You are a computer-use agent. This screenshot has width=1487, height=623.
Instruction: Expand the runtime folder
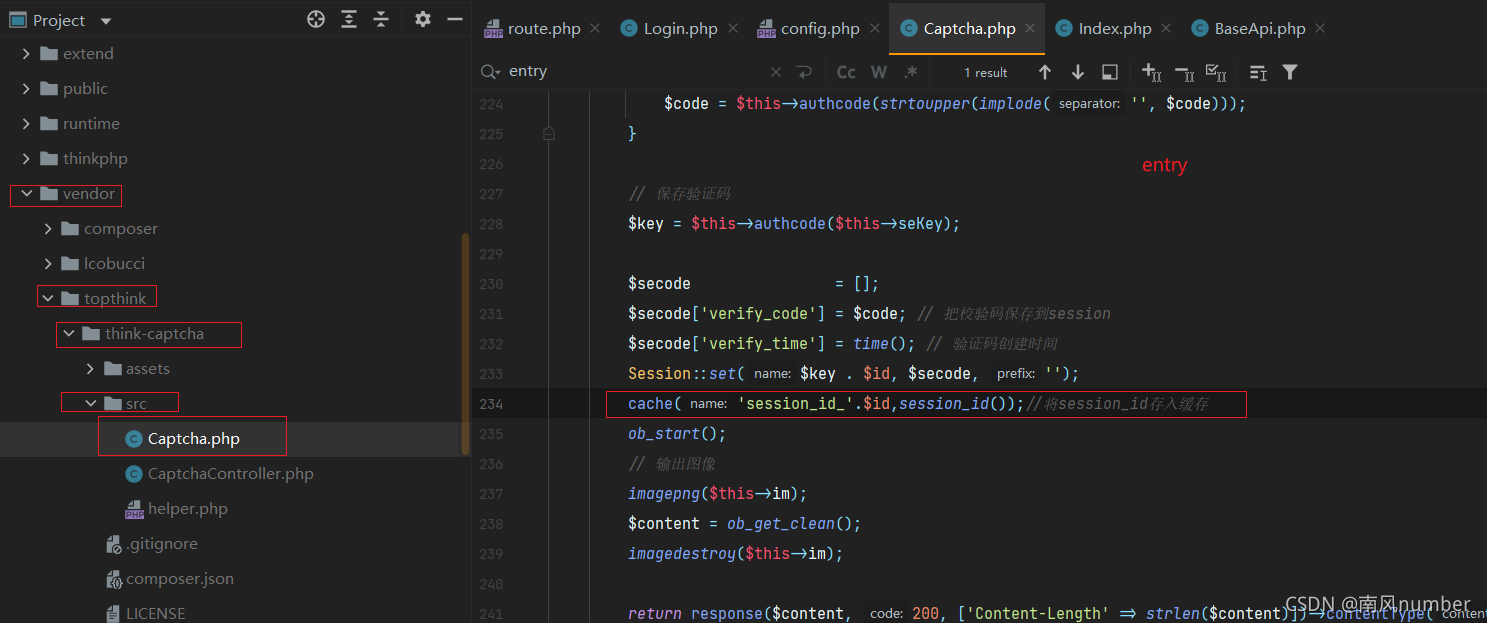click(27, 124)
